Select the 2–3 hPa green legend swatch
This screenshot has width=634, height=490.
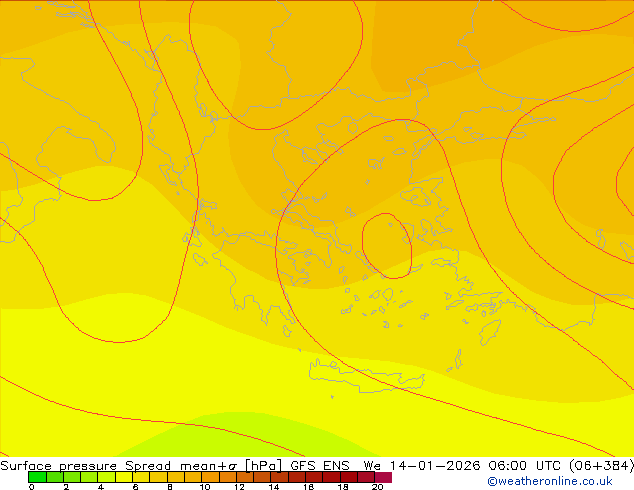click(x=72, y=477)
